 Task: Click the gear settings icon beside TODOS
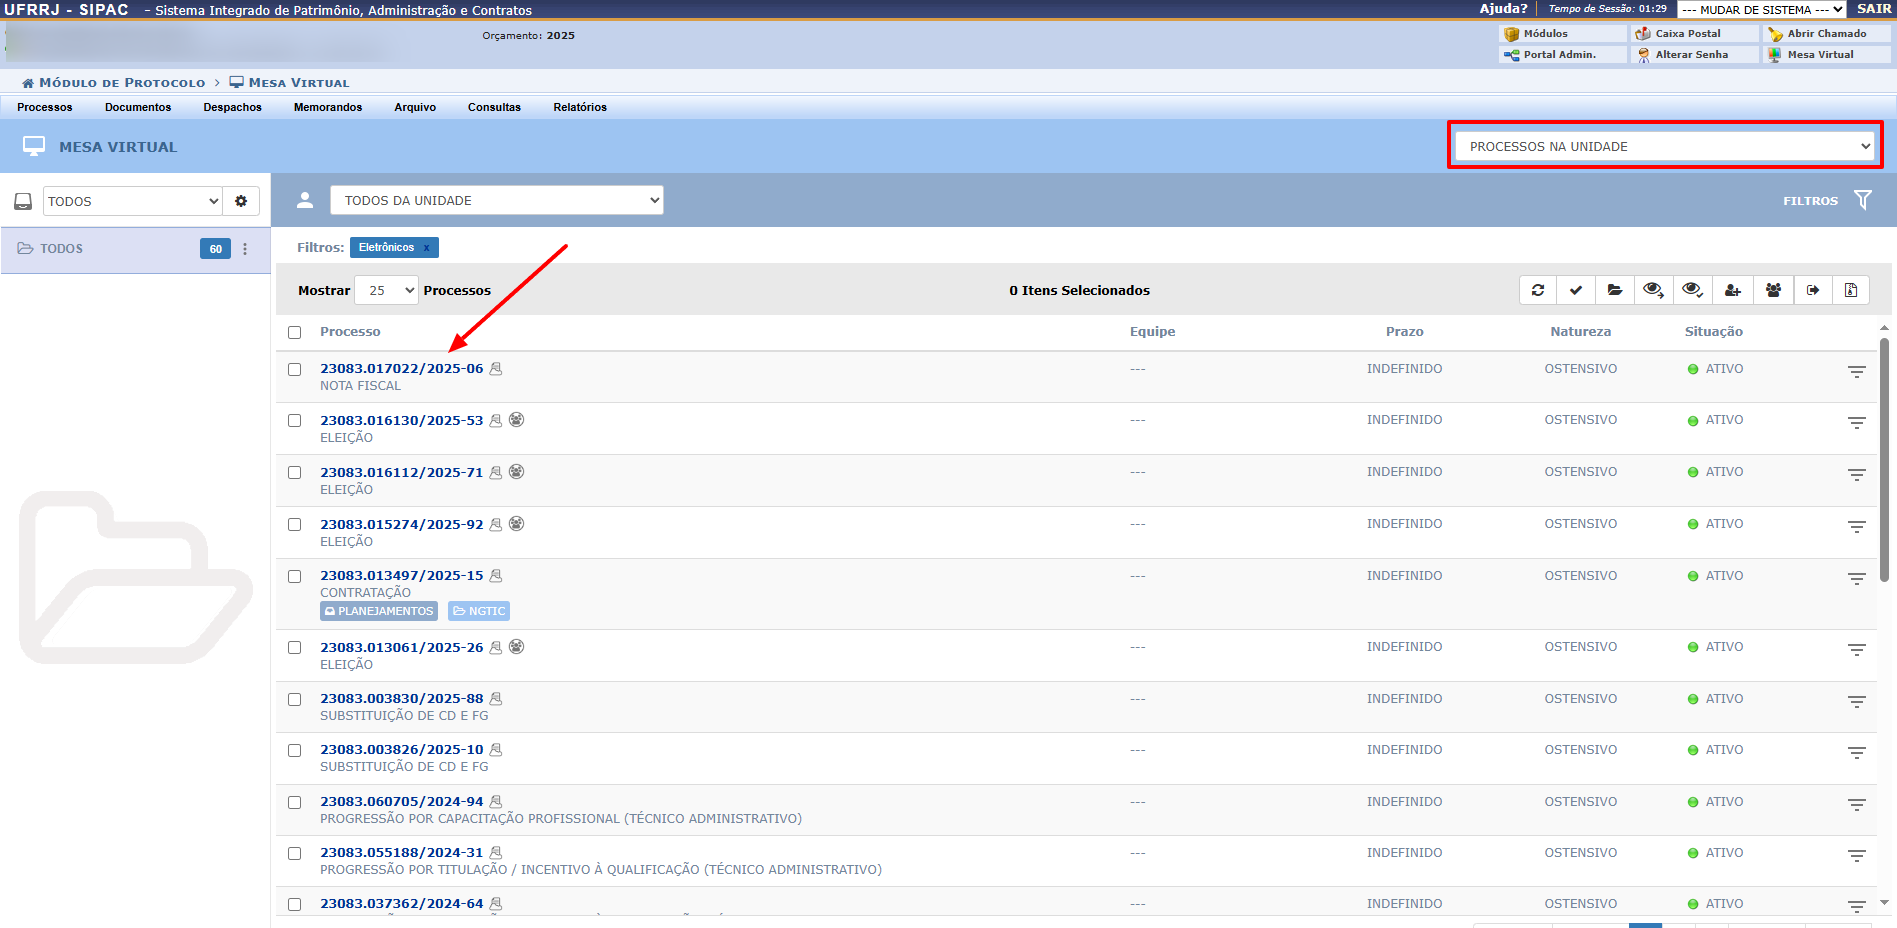[x=241, y=201]
